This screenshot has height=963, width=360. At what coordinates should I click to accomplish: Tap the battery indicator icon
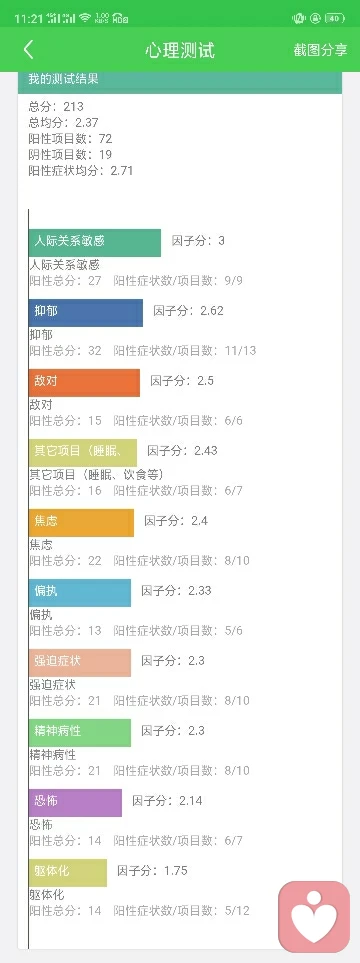[335, 18]
